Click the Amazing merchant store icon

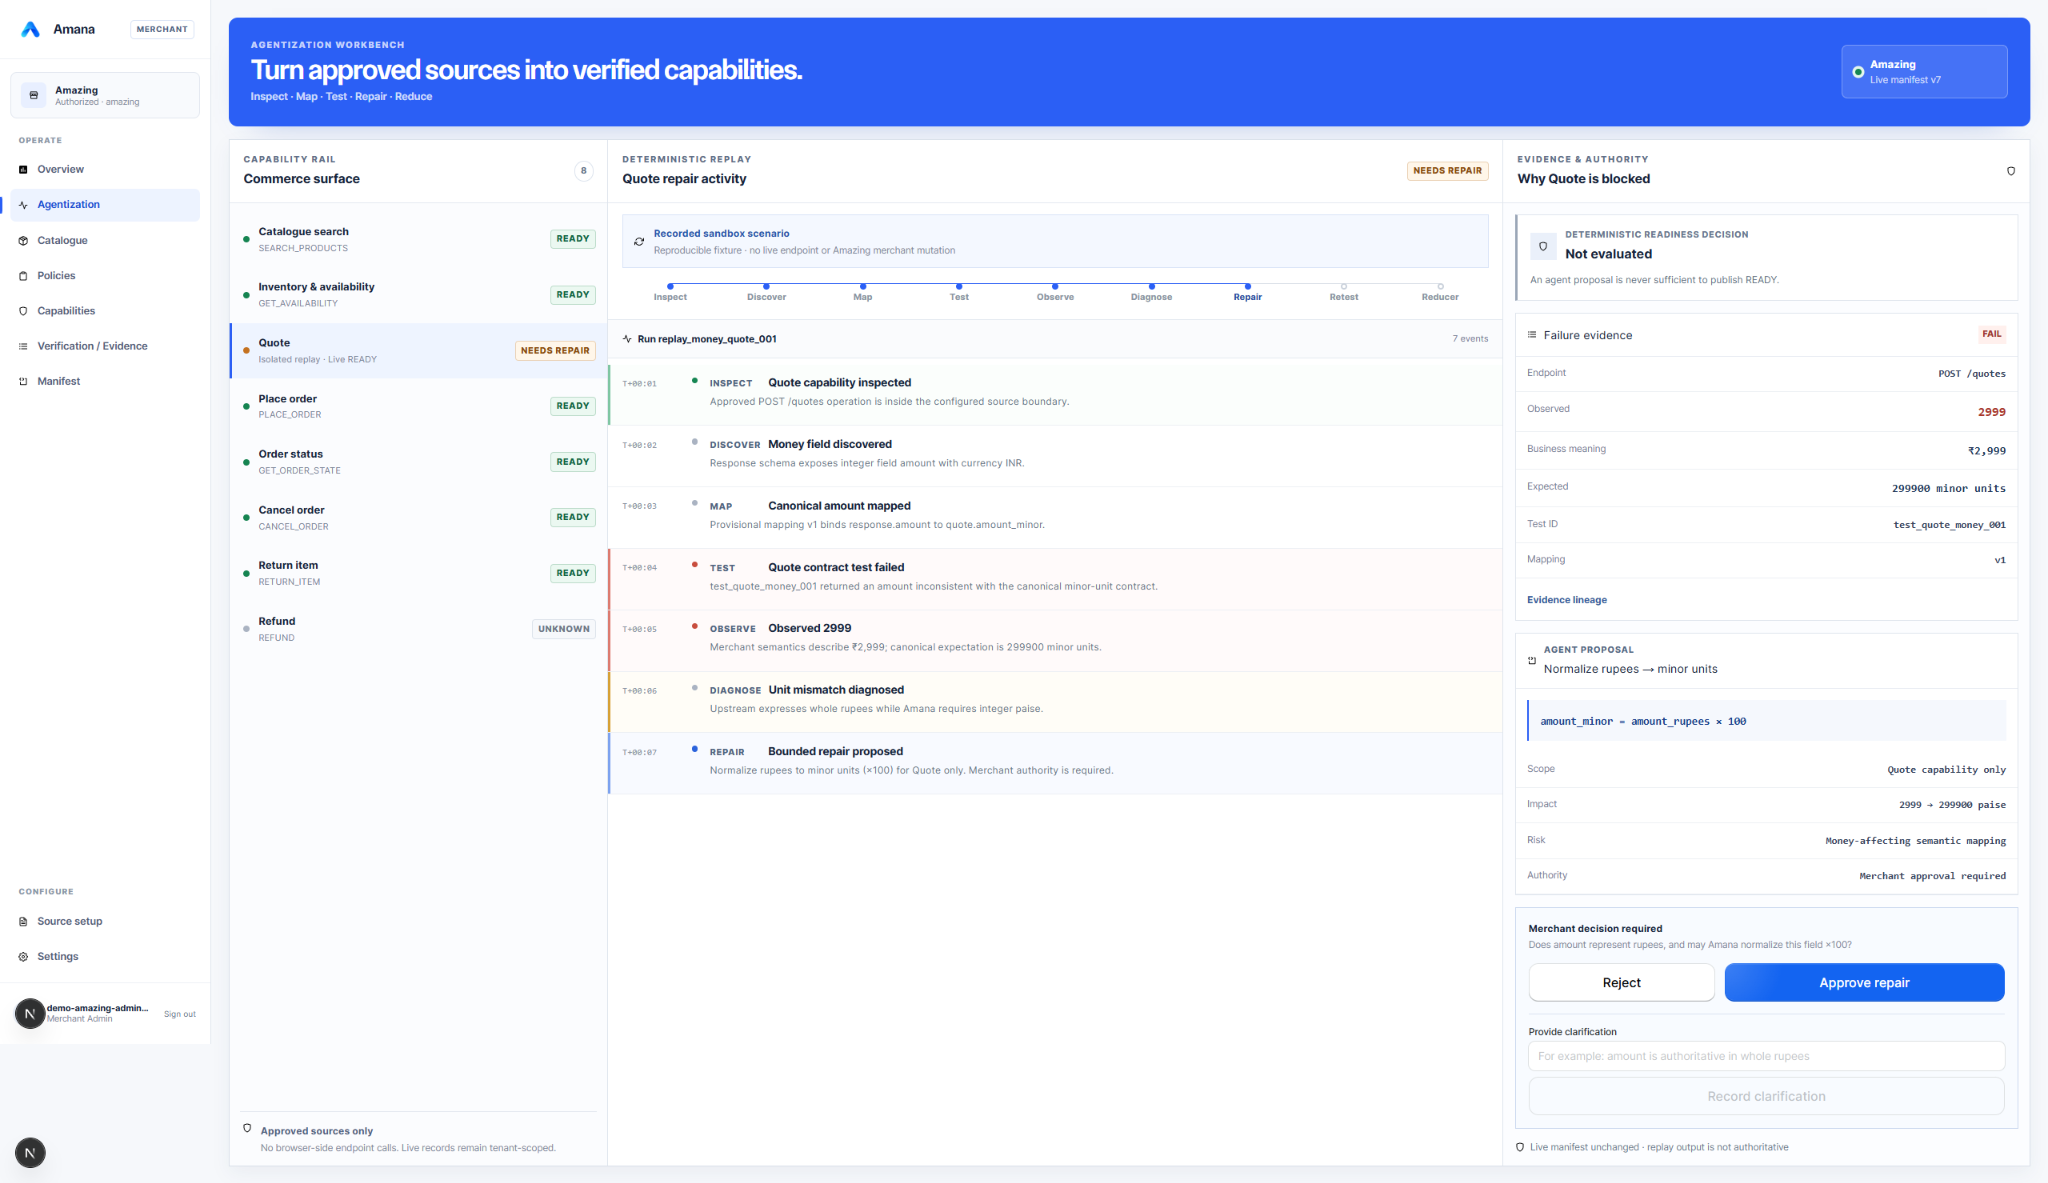click(34, 95)
